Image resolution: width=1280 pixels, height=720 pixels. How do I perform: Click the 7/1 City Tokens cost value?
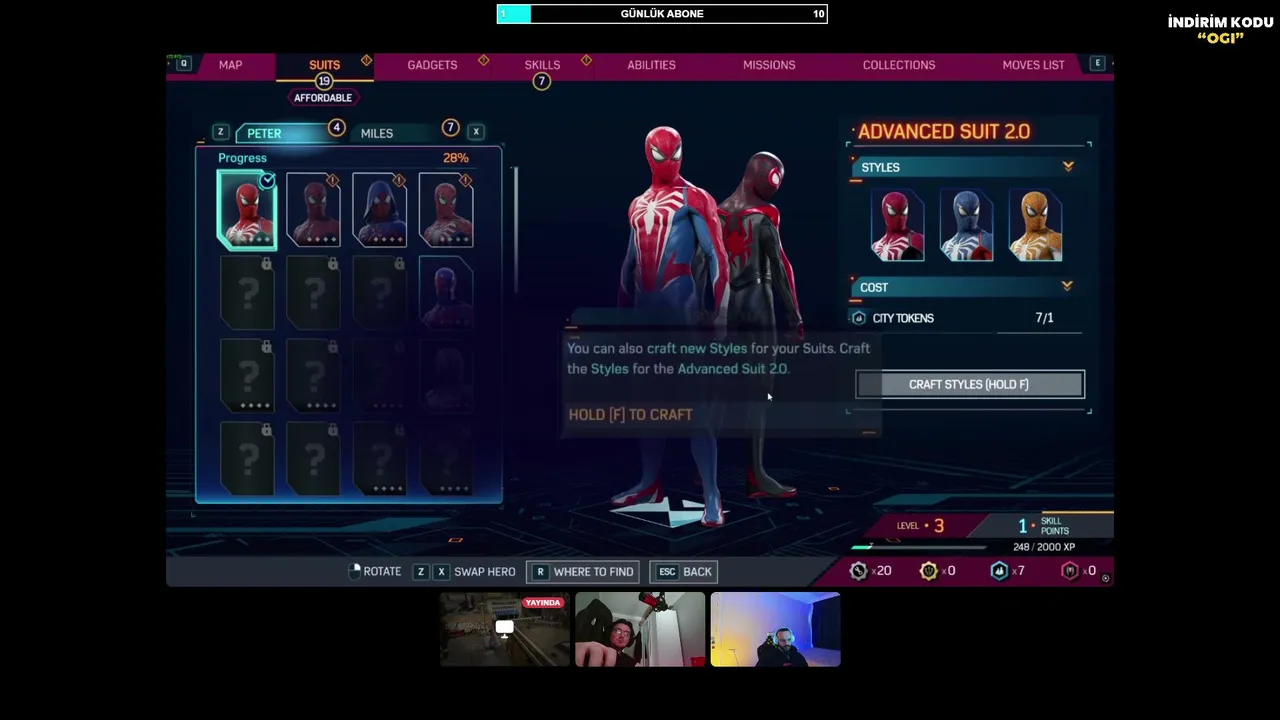coord(1044,318)
